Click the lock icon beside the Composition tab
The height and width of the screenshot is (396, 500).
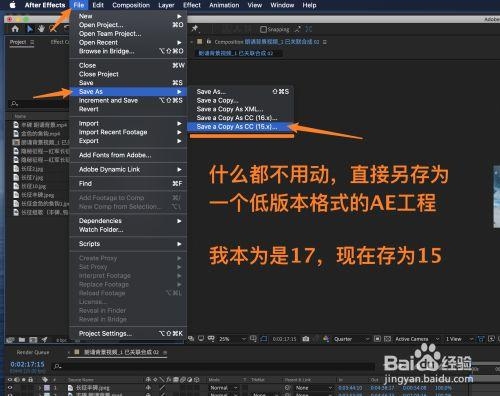(x=209, y=42)
